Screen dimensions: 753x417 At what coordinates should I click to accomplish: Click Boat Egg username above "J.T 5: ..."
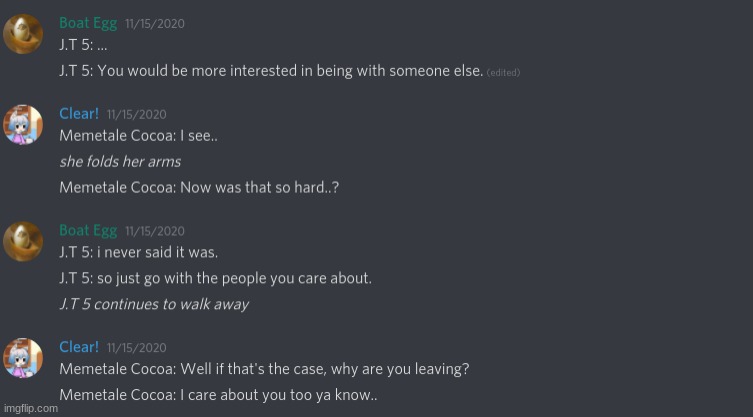coord(88,23)
